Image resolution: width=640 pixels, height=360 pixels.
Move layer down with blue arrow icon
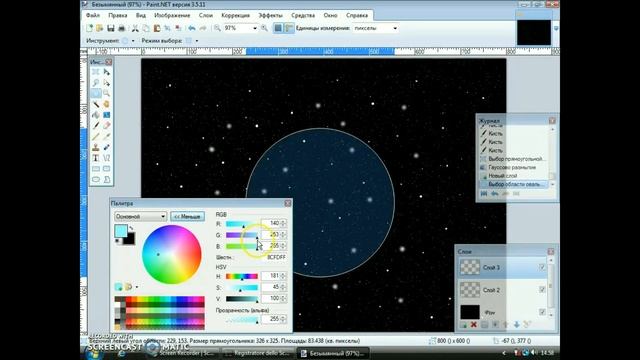point(516,324)
